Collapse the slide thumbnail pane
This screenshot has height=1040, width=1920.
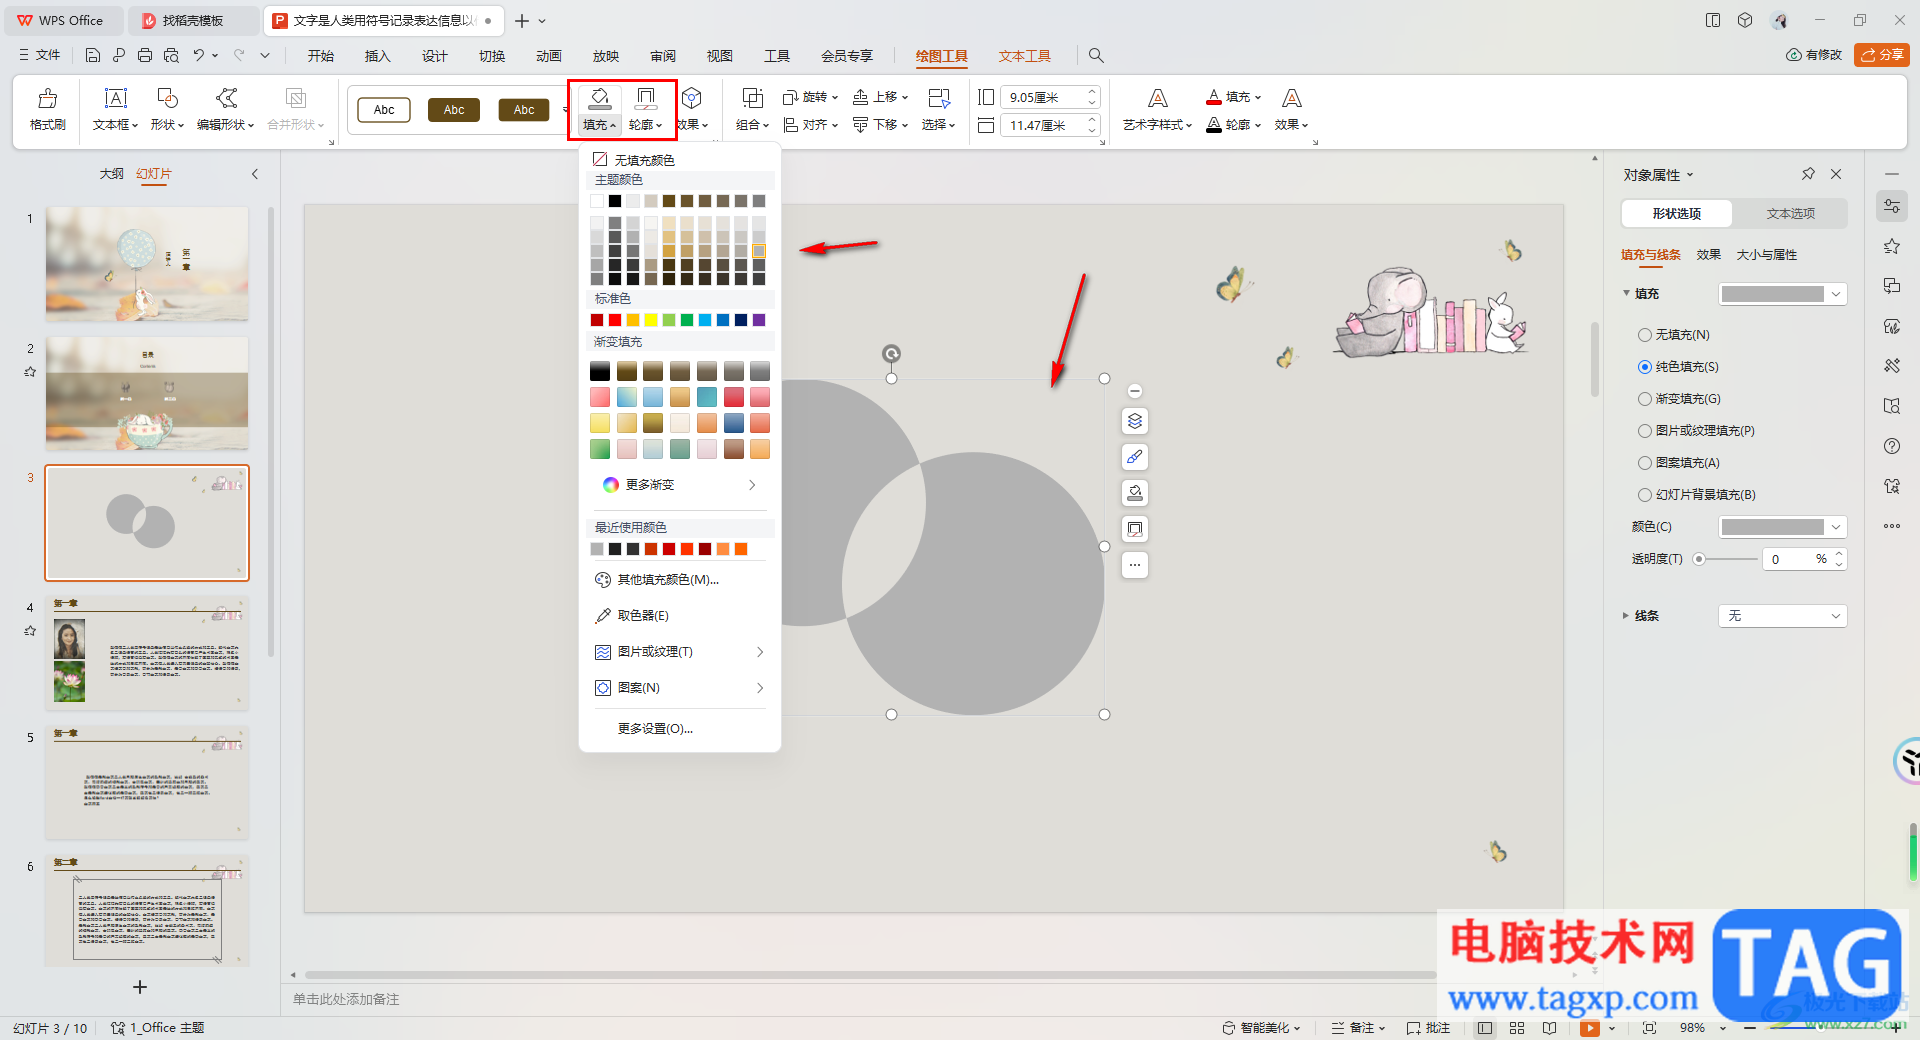click(x=255, y=174)
